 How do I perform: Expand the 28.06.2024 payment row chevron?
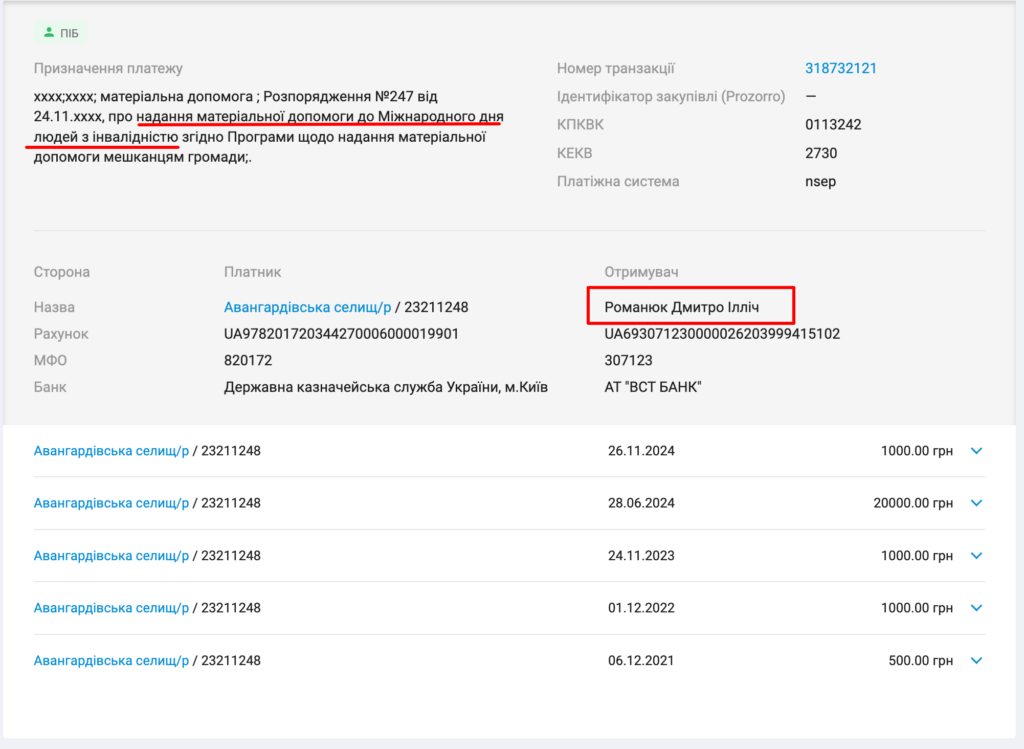pos(977,503)
